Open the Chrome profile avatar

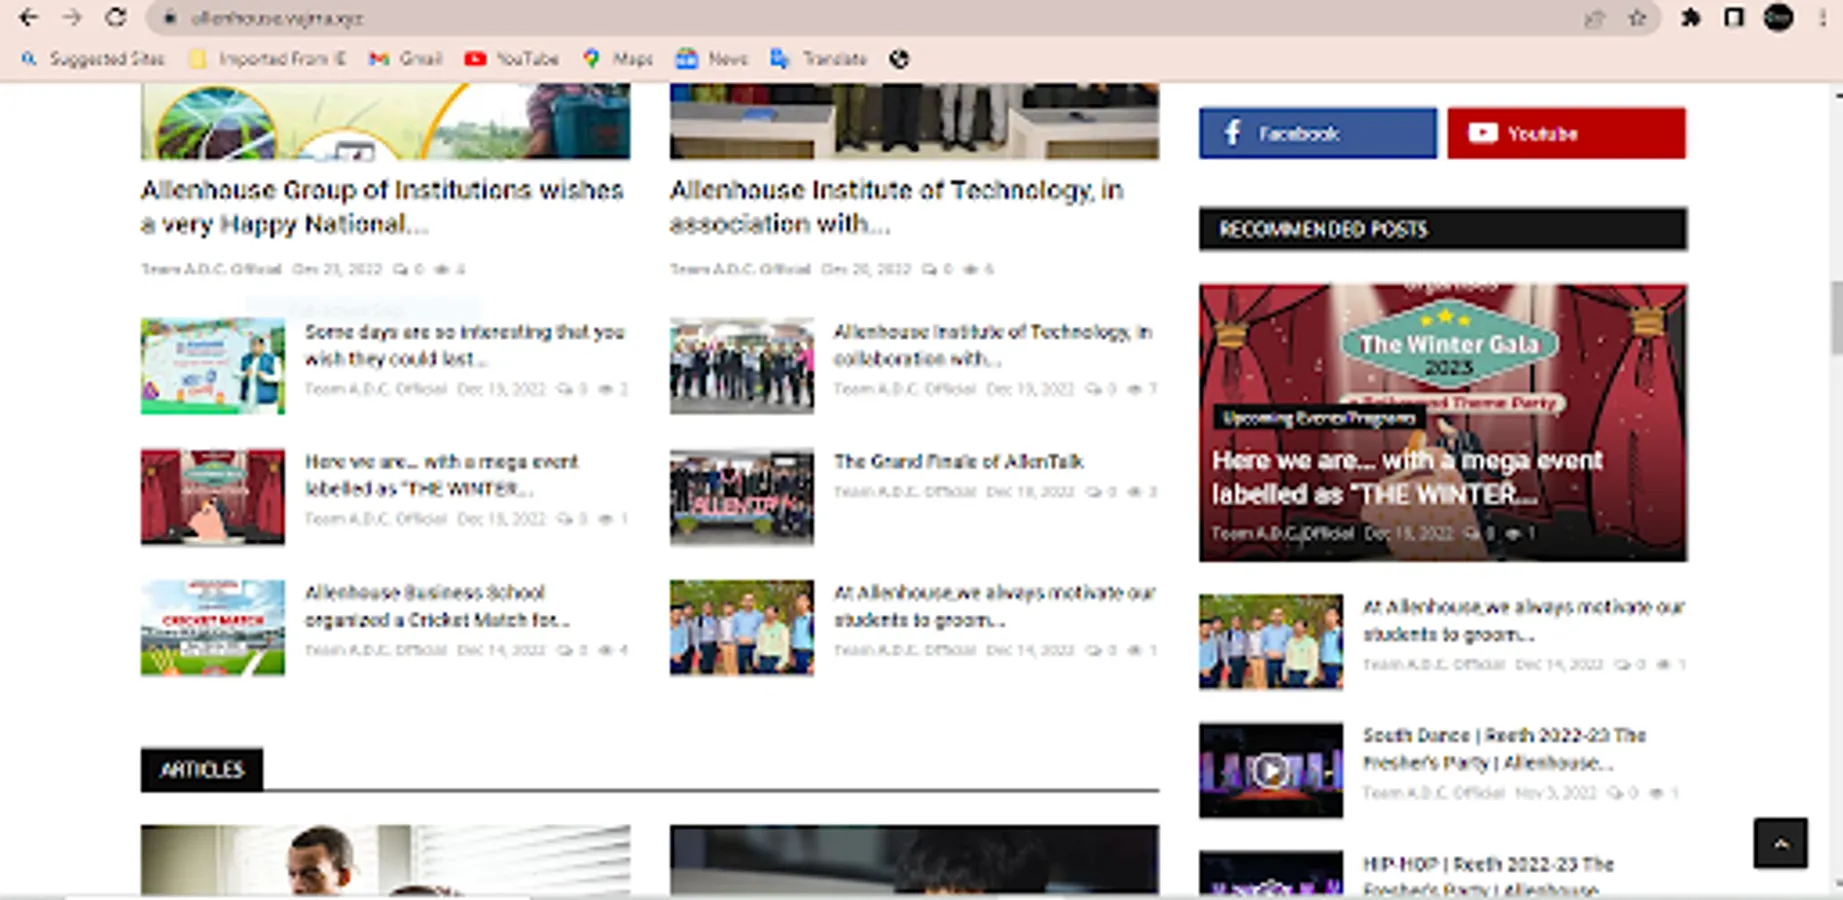click(1778, 18)
